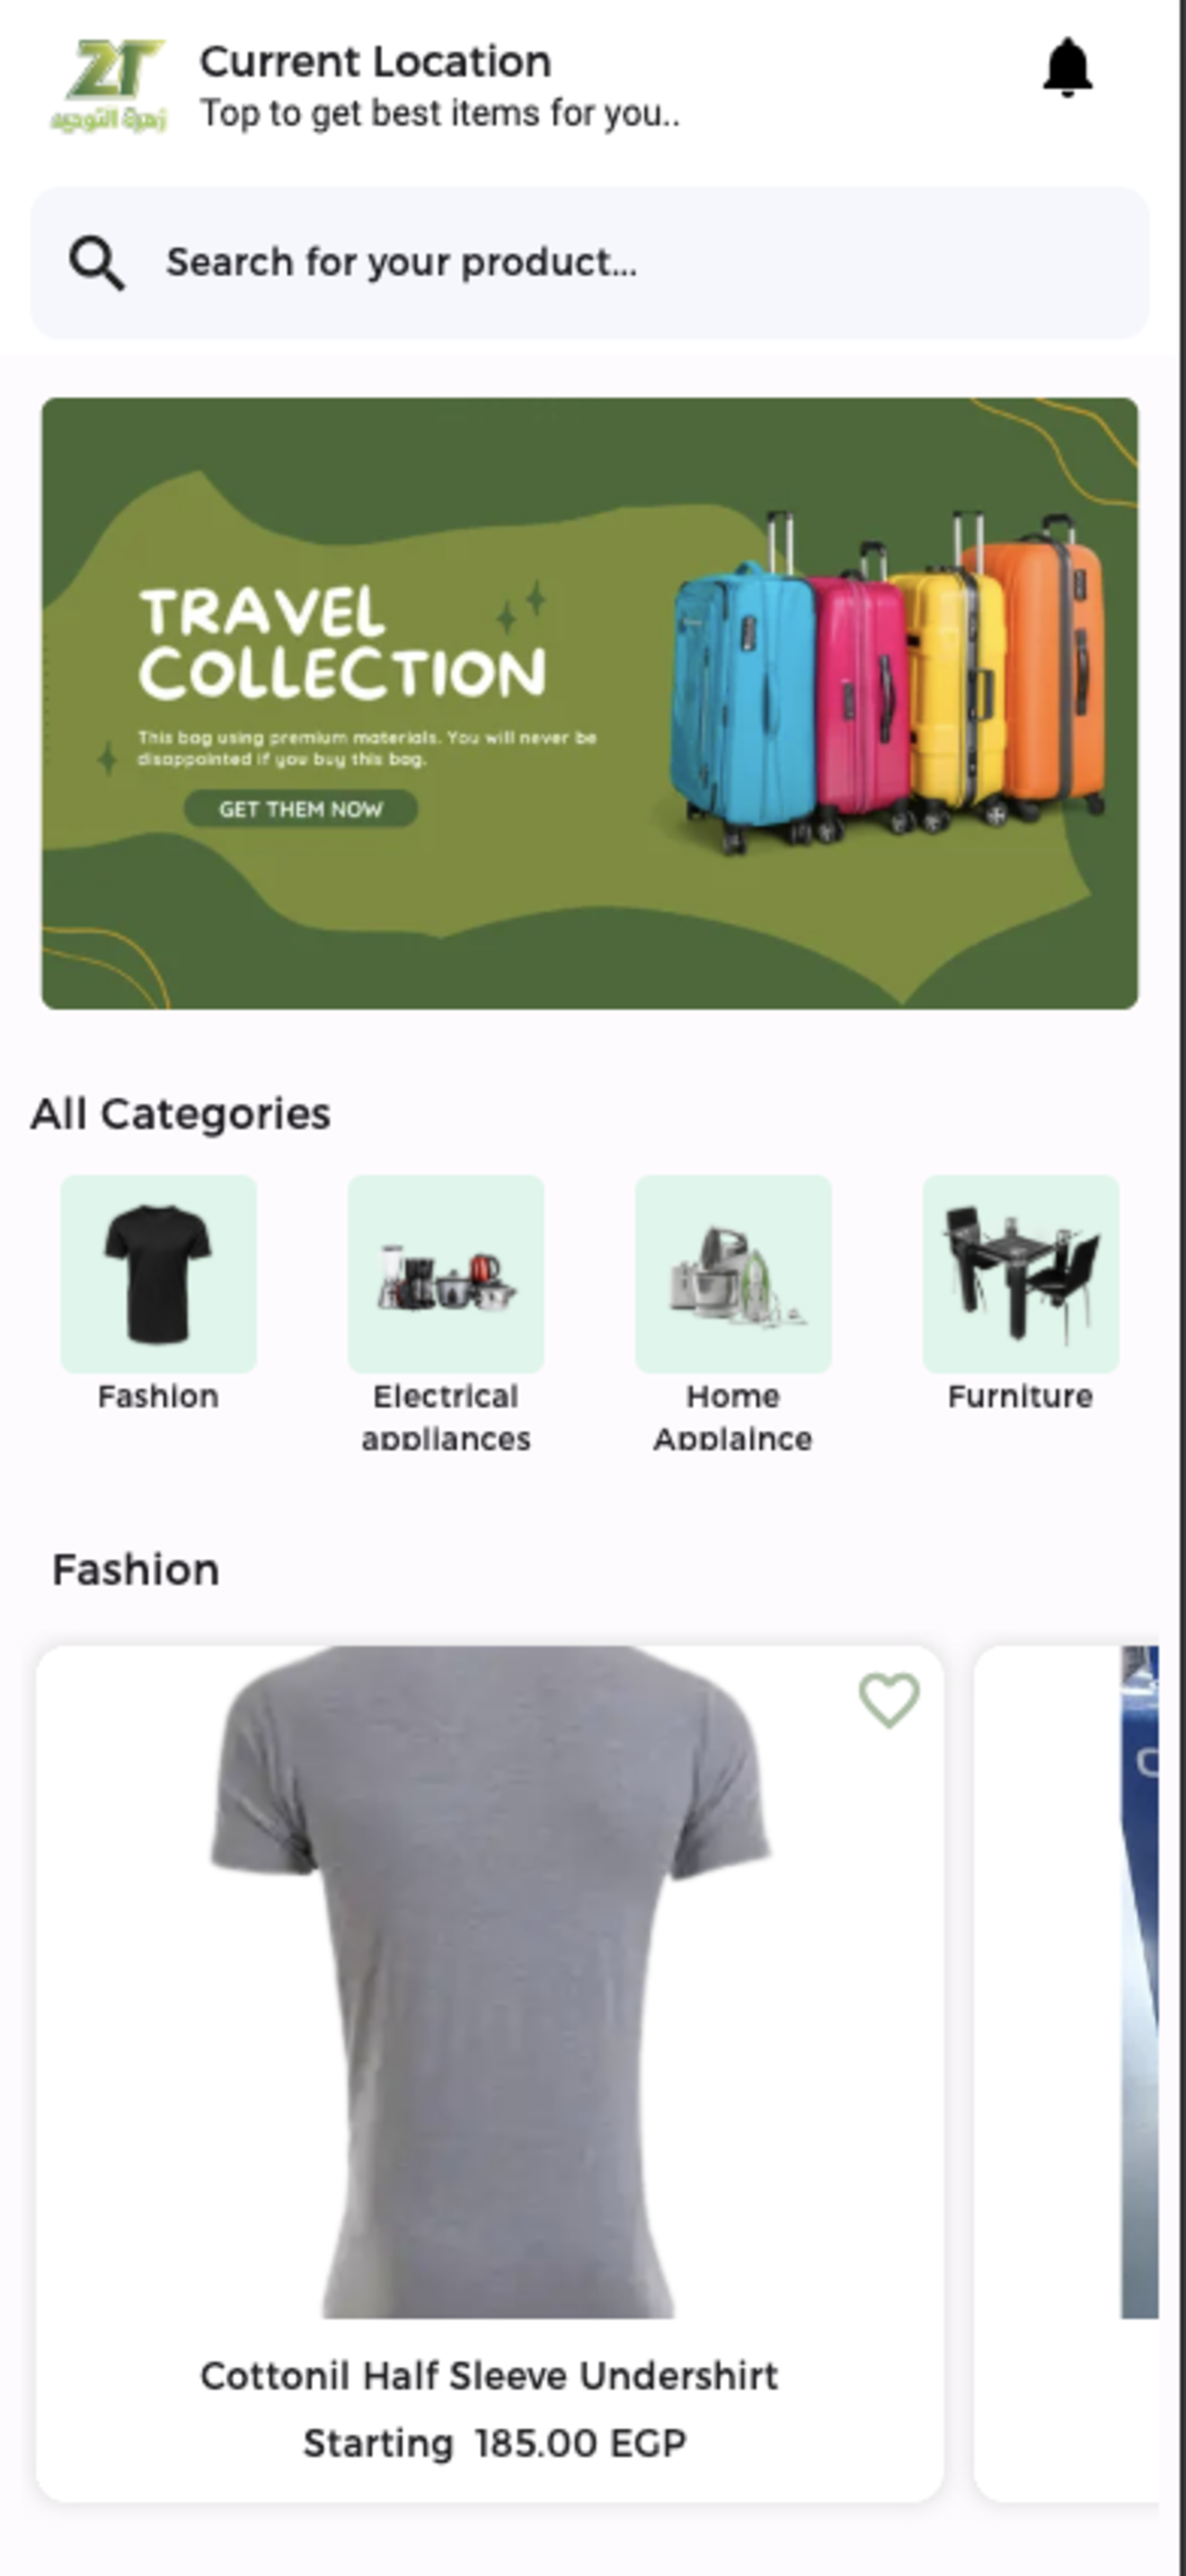Open the Electrical appliances category icon
Image resolution: width=1186 pixels, height=2576 pixels.
(x=446, y=1273)
